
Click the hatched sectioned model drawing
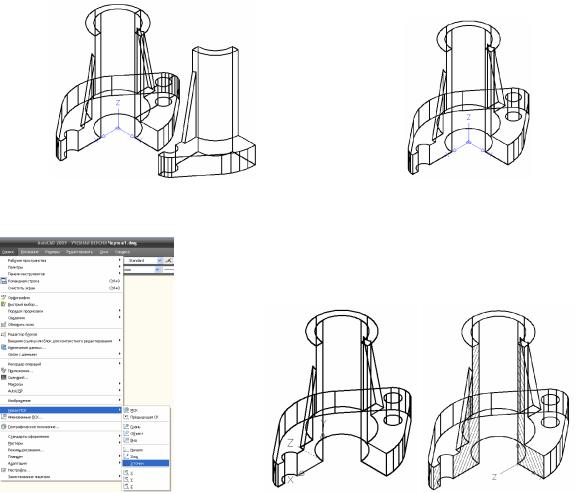tap(499, 400)
